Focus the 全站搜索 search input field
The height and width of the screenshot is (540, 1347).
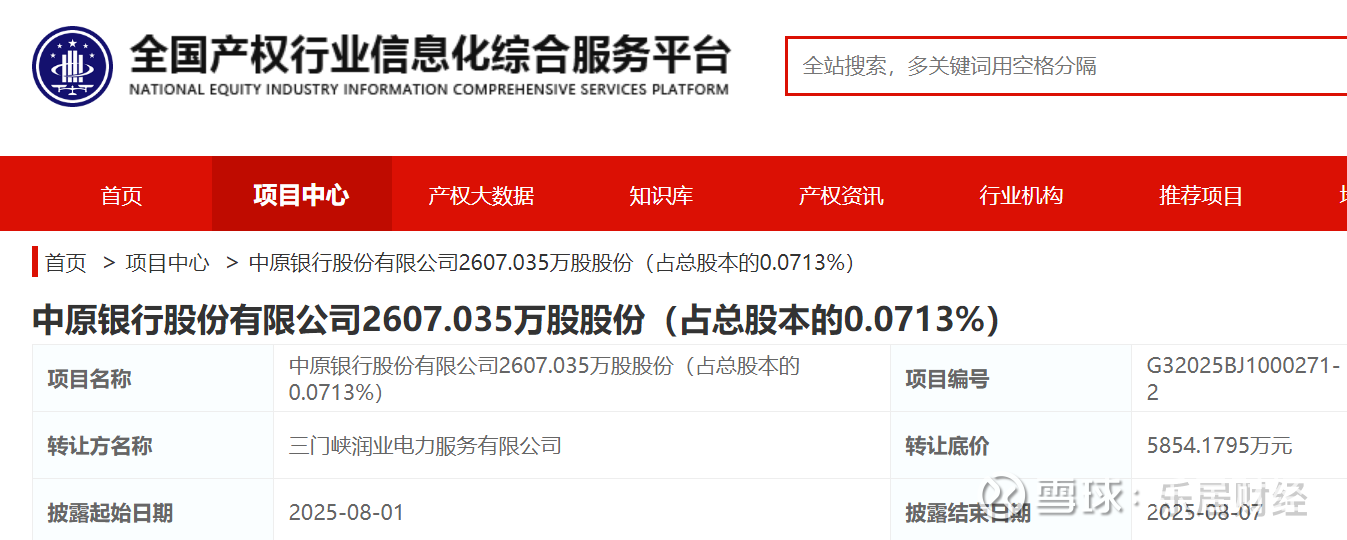(x=1066, y=66)
